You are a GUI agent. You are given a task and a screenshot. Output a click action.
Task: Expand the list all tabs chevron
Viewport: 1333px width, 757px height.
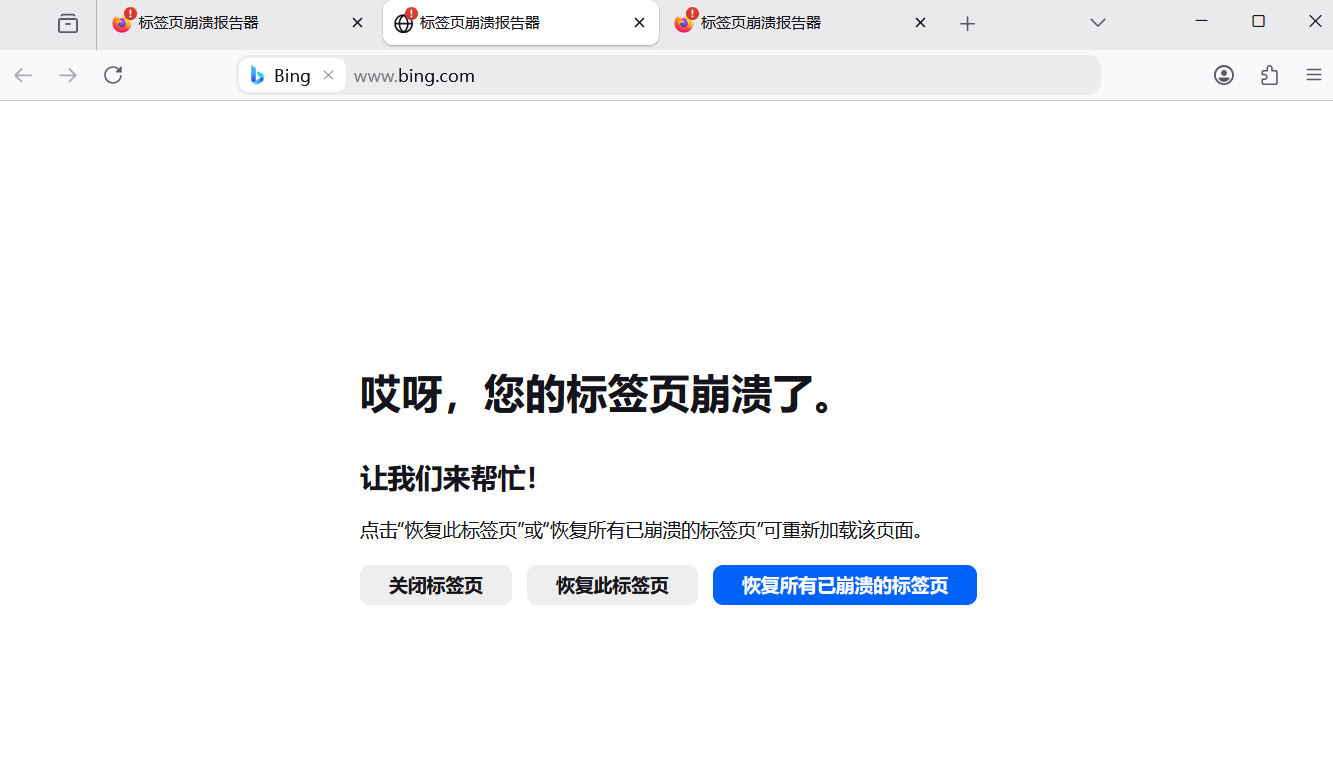click(1098, 23)
